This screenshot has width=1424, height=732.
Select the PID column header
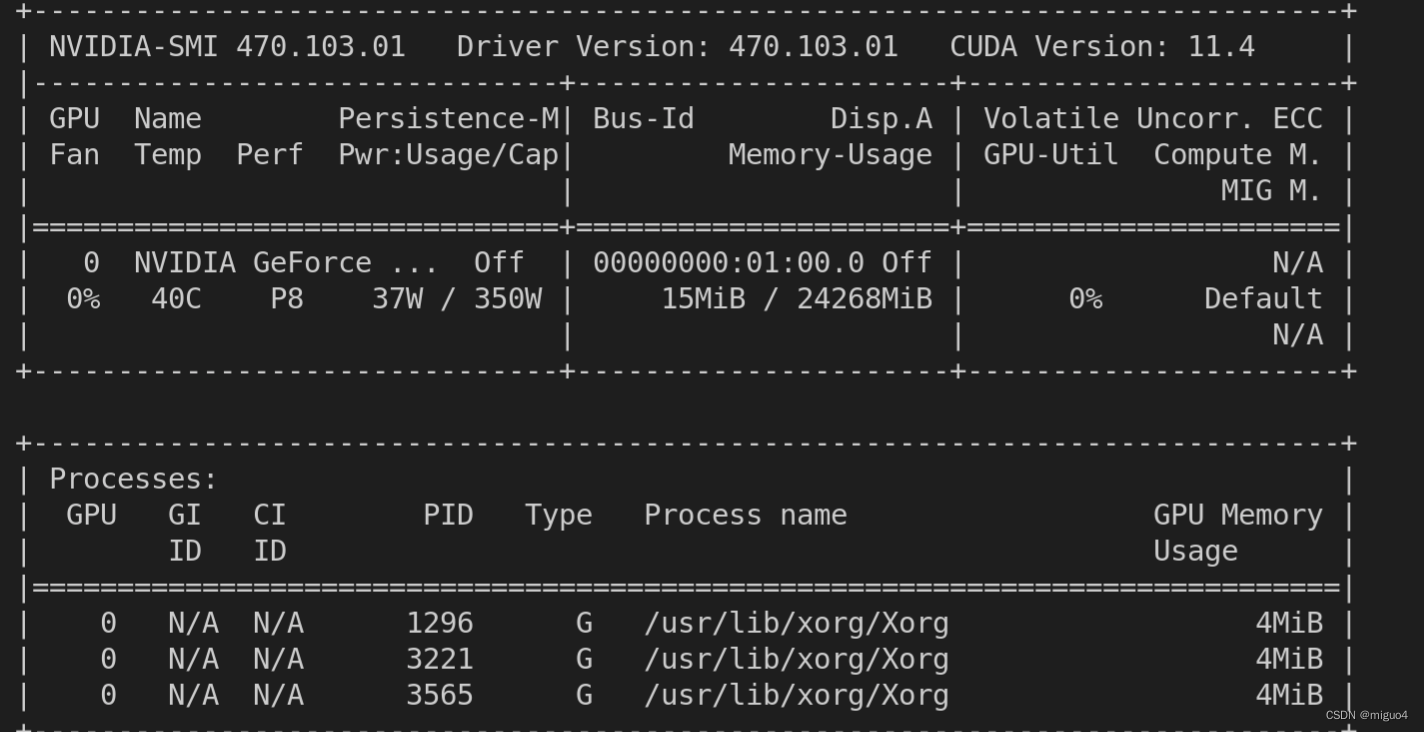click(x=448, y=515)
